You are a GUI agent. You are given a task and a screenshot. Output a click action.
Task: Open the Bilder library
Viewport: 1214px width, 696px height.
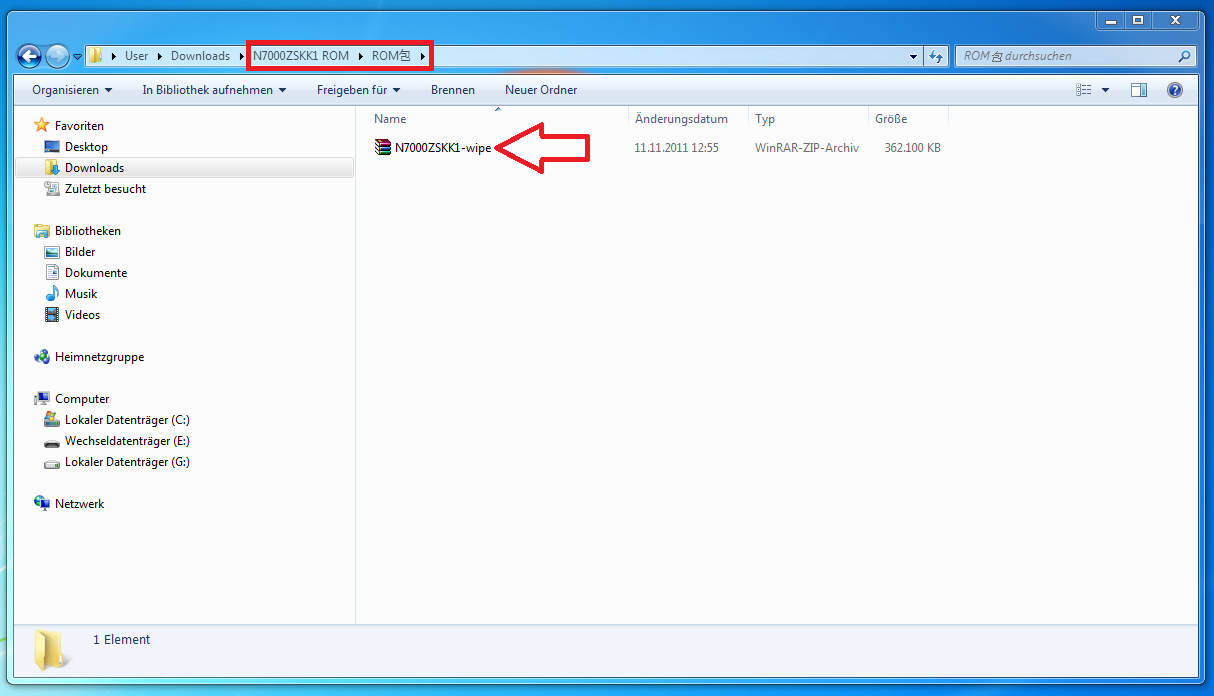click(x=80, y=252)
